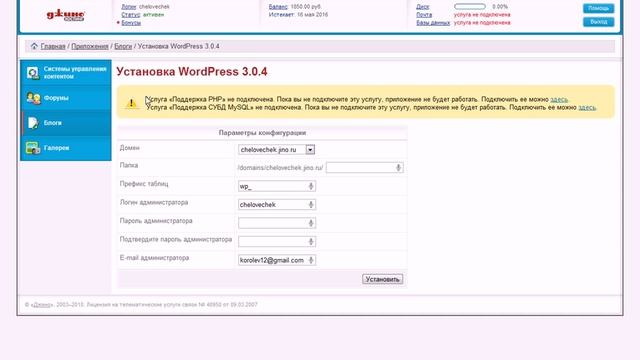
Task: Click the Баланс link
Action: pyautogui.click(x=278, y=7)
